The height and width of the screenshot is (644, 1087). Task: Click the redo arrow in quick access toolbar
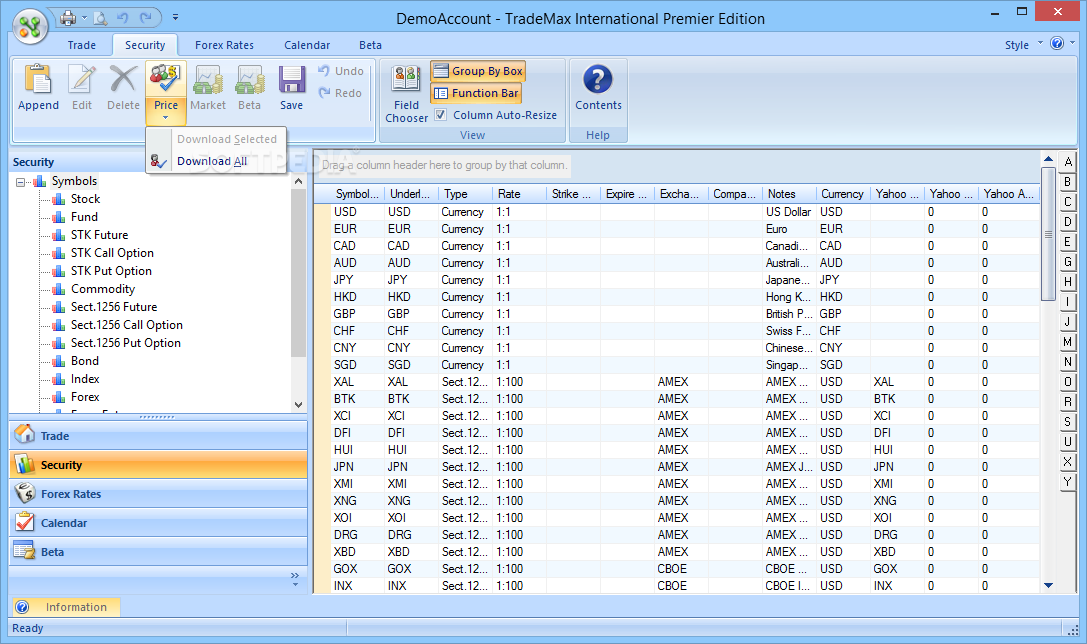point(146,17)
